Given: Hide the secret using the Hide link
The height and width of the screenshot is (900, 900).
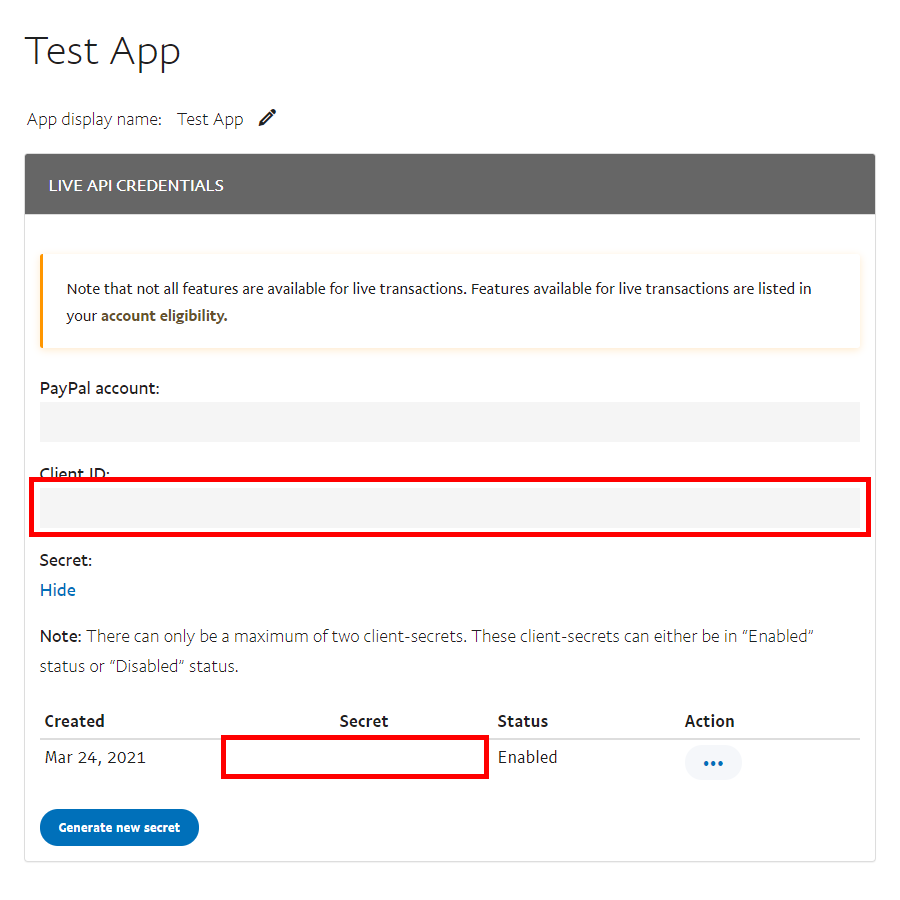Looking at the screenshot, I should pyautogui.click(x=58, y=590).
